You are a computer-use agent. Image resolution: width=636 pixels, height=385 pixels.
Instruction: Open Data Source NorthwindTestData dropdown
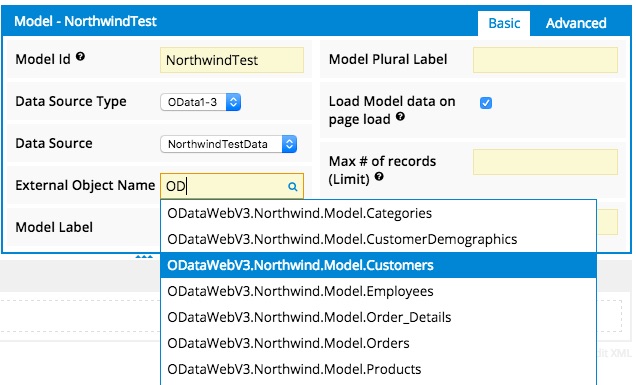(x=229, y=144)
